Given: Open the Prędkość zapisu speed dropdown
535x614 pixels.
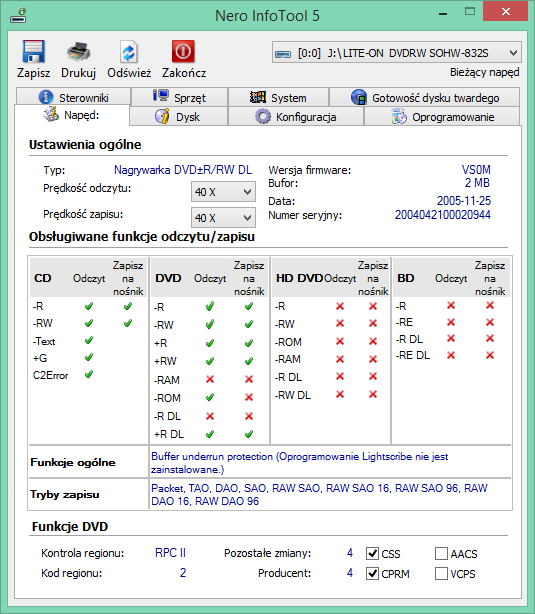Looking at the screenshot, I should (223, 218).
